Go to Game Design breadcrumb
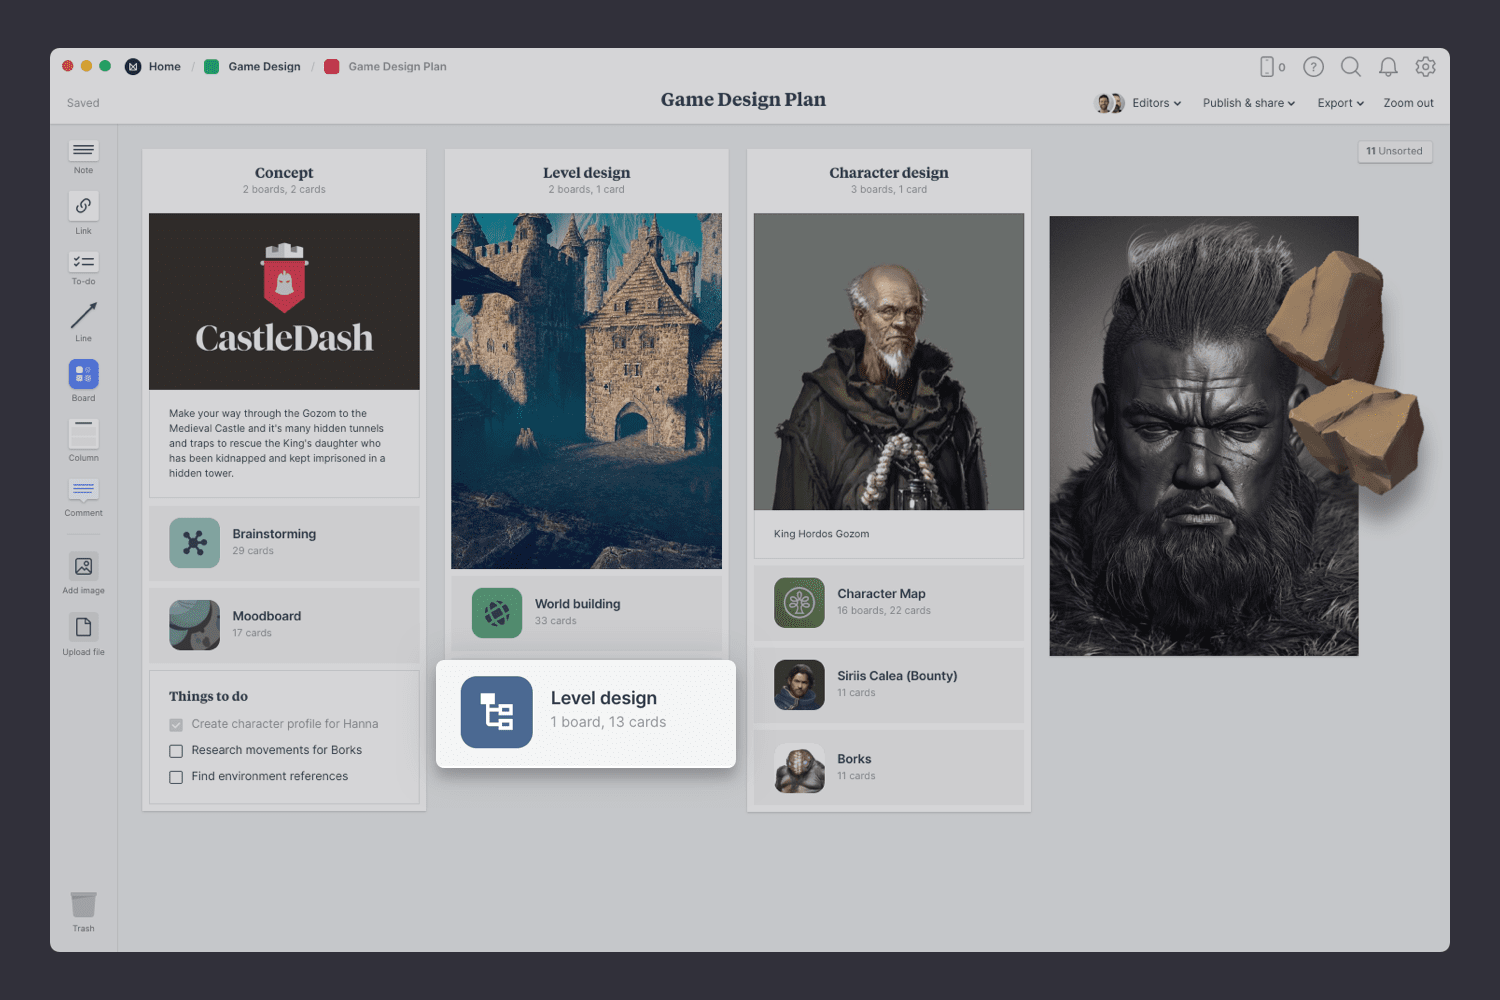 click(264, 67)
